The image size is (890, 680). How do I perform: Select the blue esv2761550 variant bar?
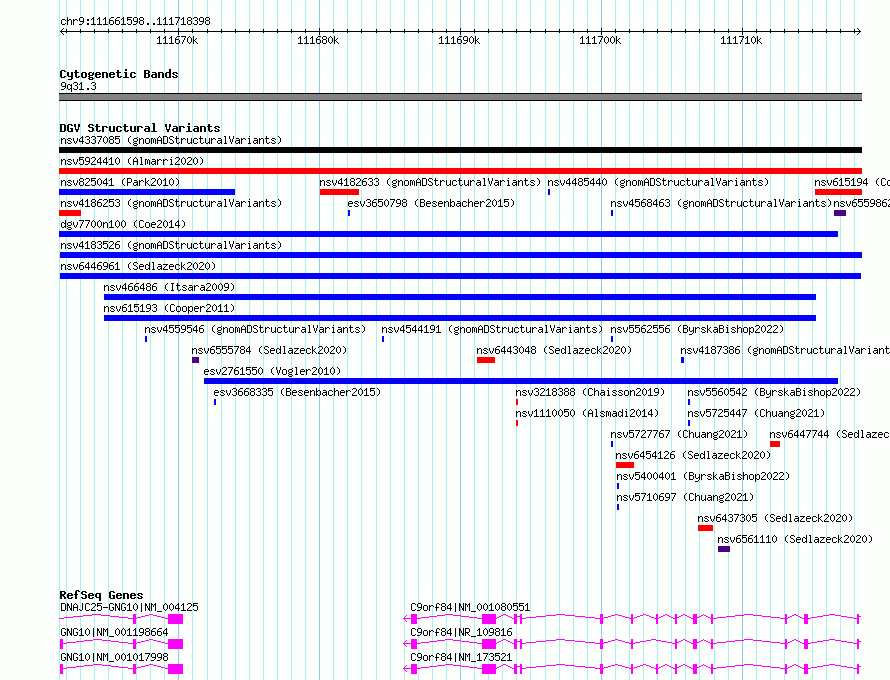[521, 381]
